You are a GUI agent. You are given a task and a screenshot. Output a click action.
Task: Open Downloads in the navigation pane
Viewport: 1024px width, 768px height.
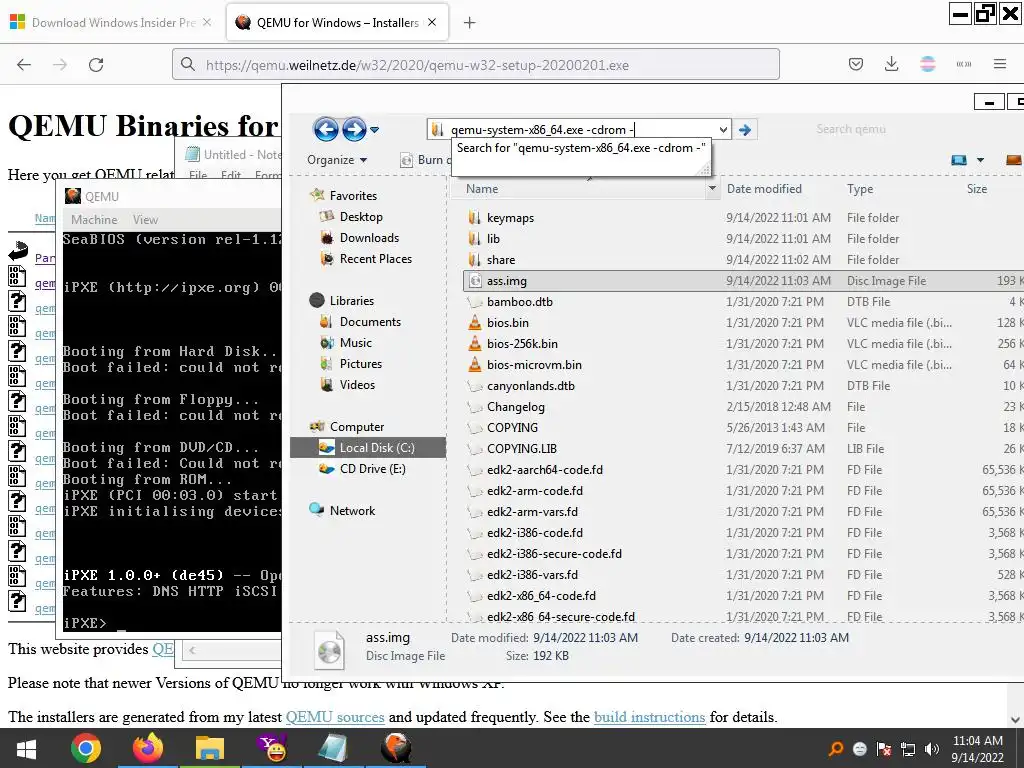(369, 238)
